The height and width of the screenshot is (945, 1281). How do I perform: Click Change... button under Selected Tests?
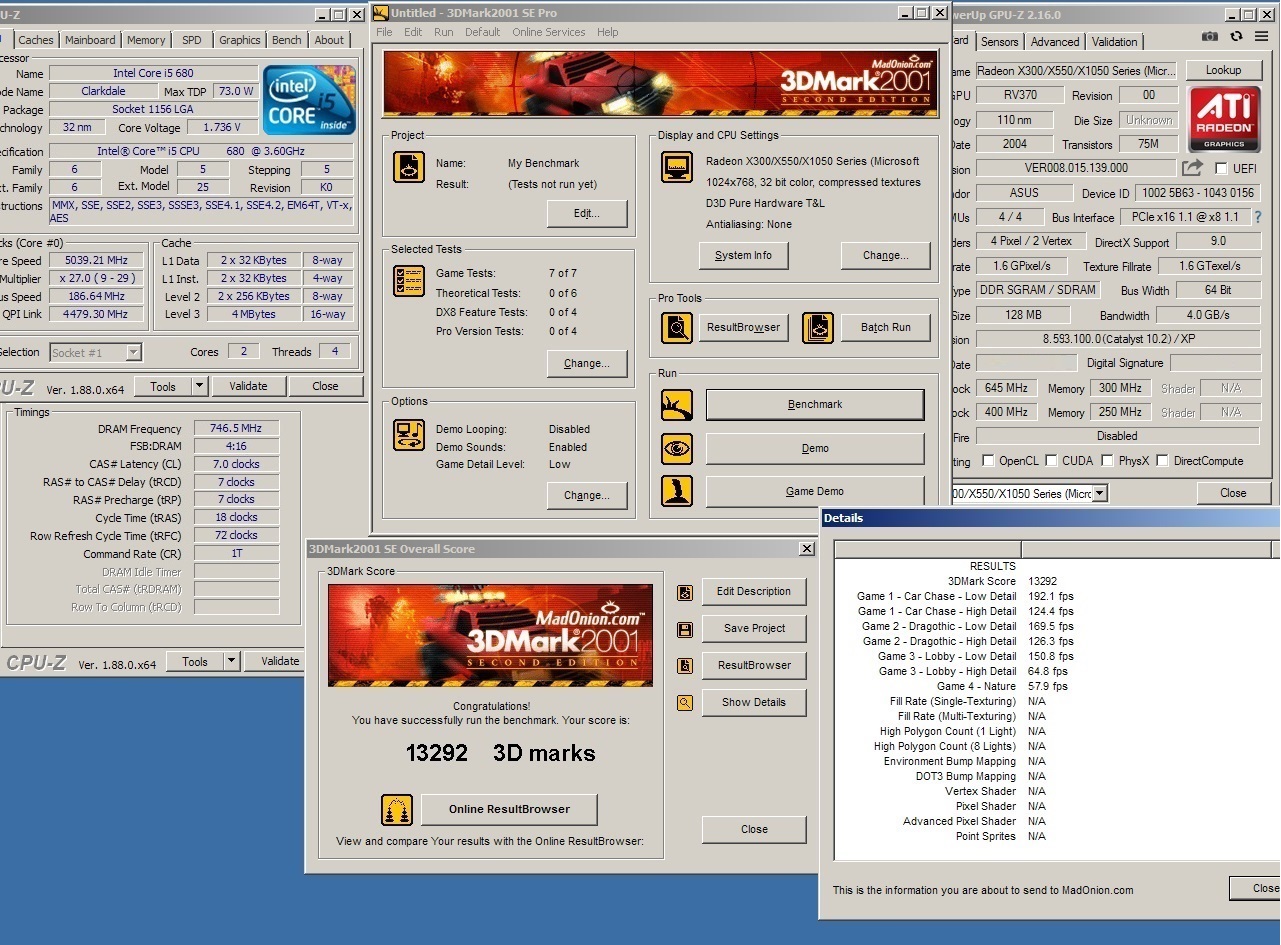point(587,363)
